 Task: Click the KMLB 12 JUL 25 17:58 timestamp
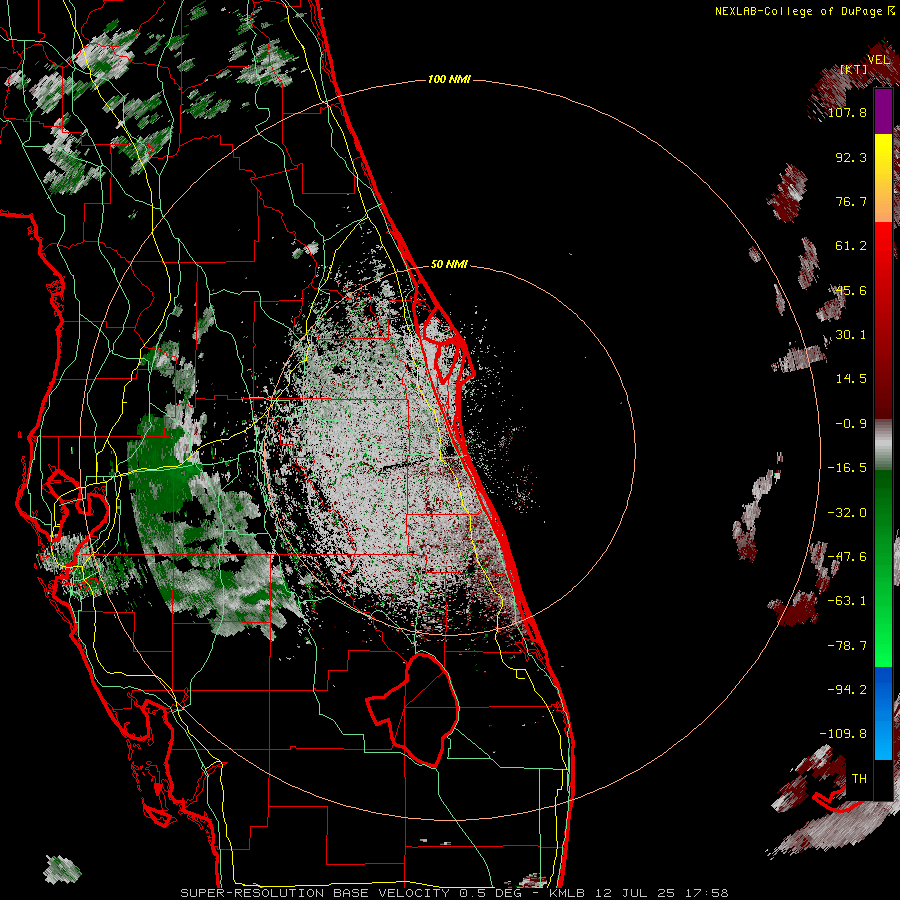click(x=638, y=893)
